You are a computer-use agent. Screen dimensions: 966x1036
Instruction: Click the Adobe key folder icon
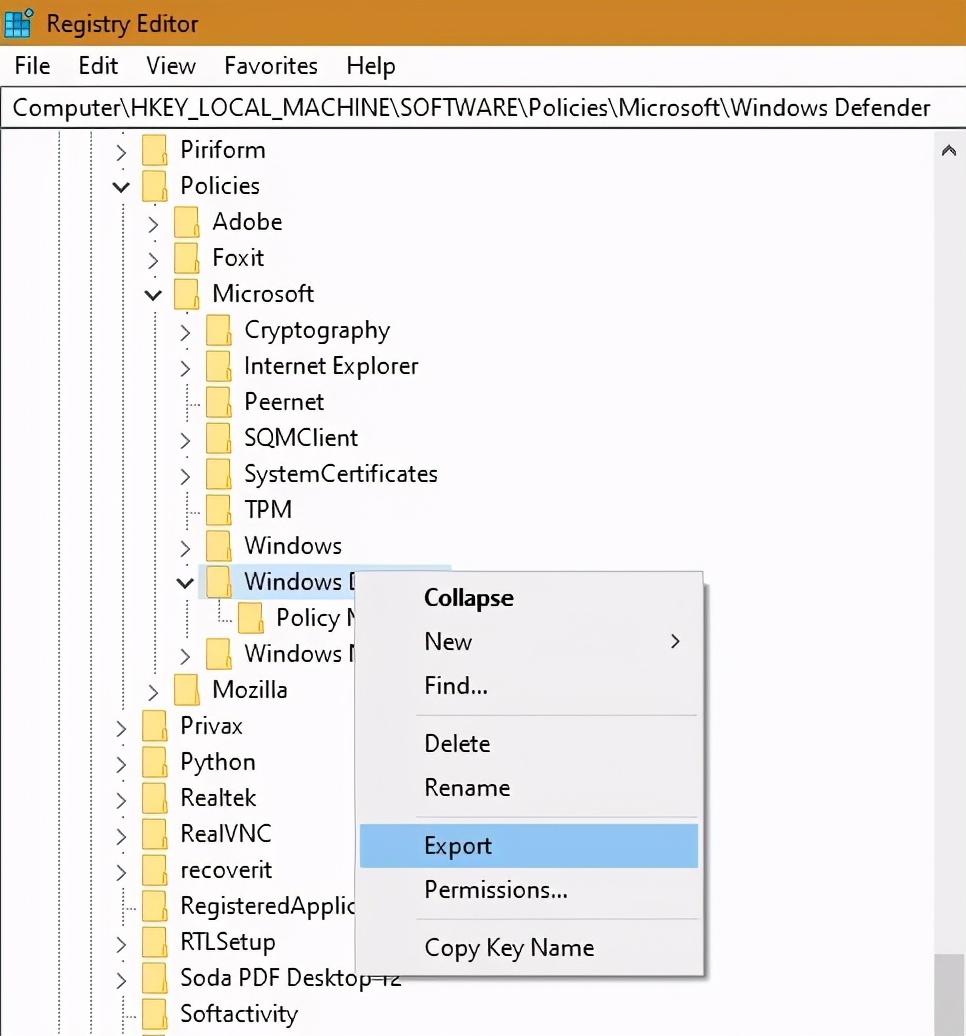186,221
